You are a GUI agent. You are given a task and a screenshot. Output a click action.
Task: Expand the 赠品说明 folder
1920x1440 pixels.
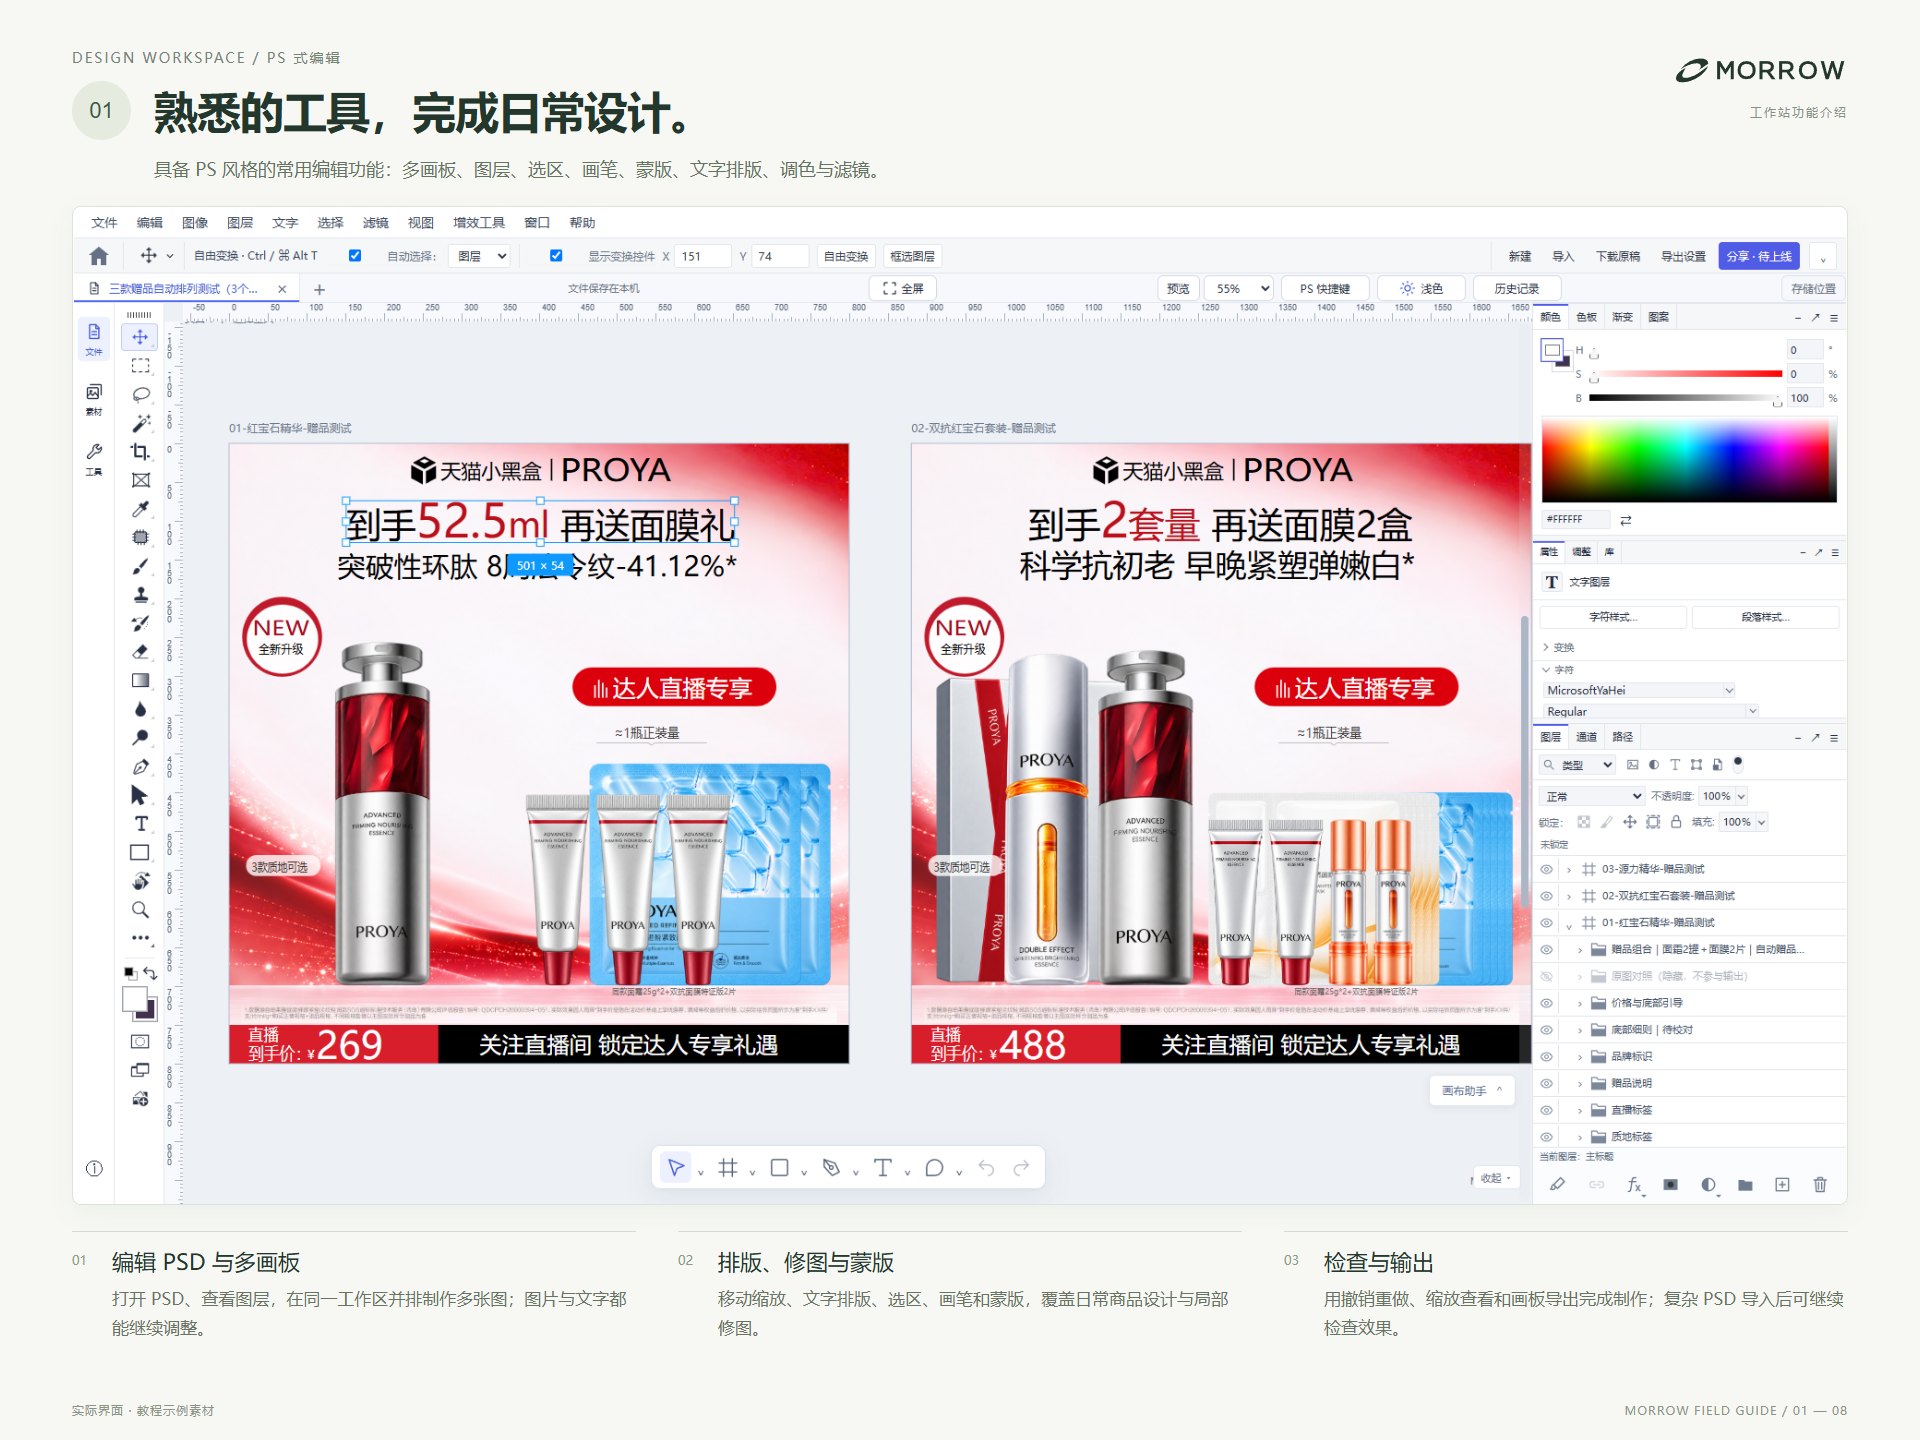(1580, 1084)
